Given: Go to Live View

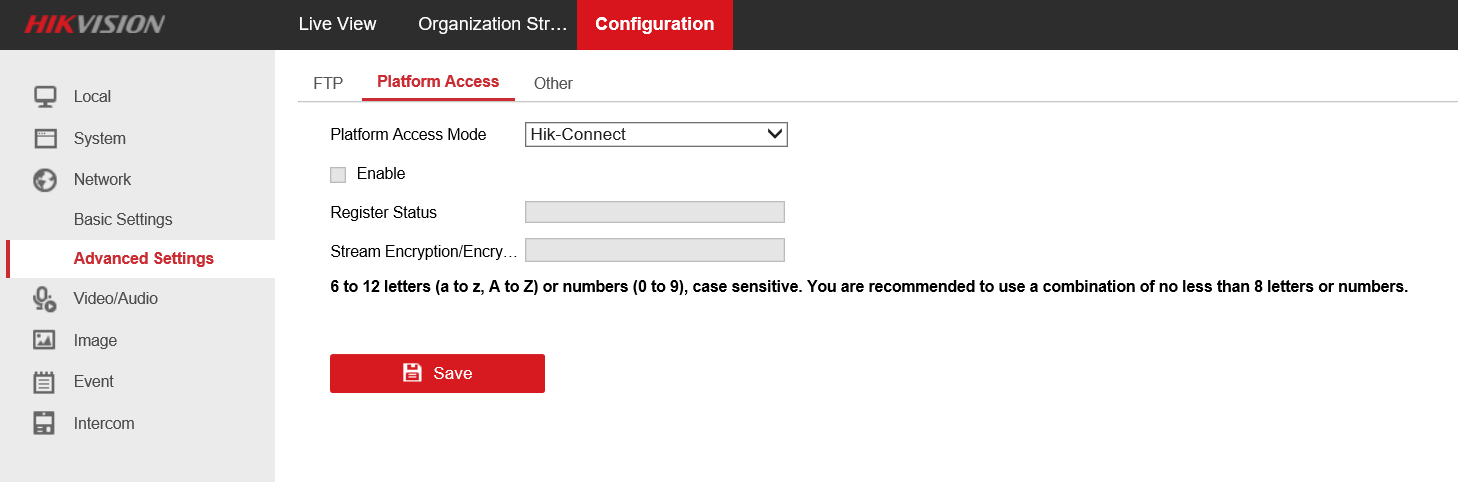Looking at the screenshot, I should [337, 24].
